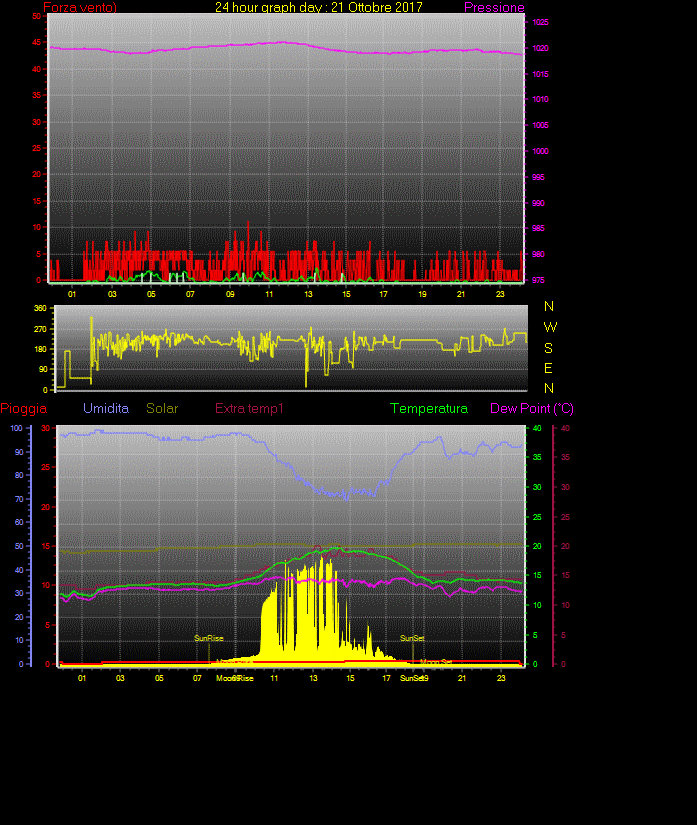Select the "1020" pressure axis value
697x825 pixels.
coord(540,48)
